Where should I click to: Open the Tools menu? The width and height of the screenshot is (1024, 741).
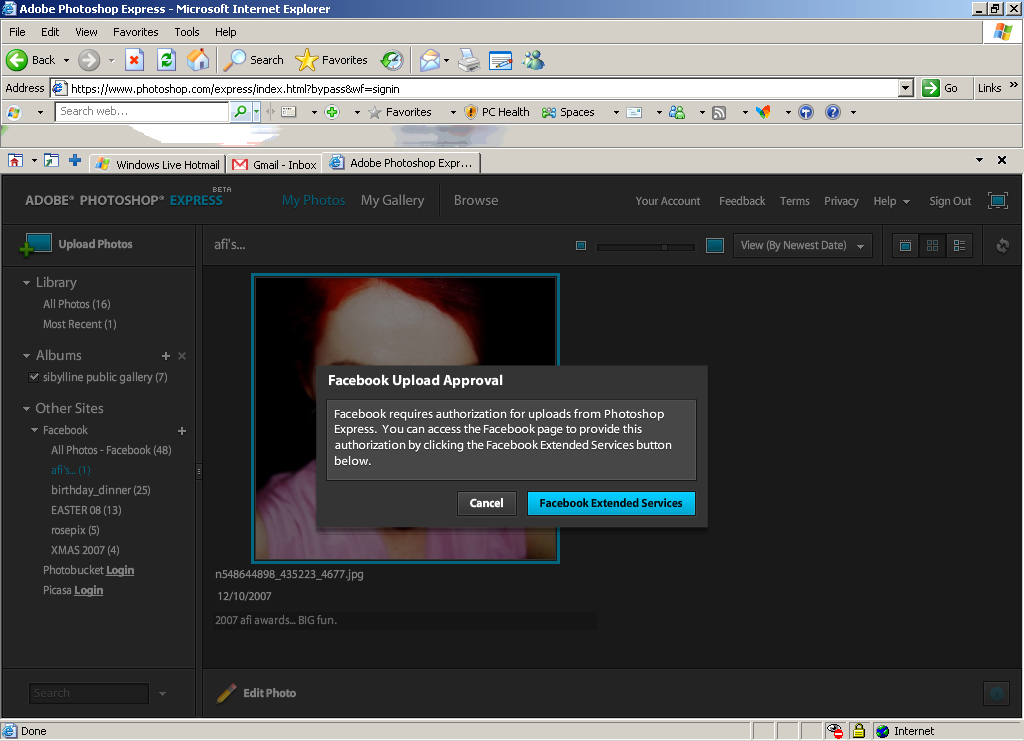tap(187, 32)
